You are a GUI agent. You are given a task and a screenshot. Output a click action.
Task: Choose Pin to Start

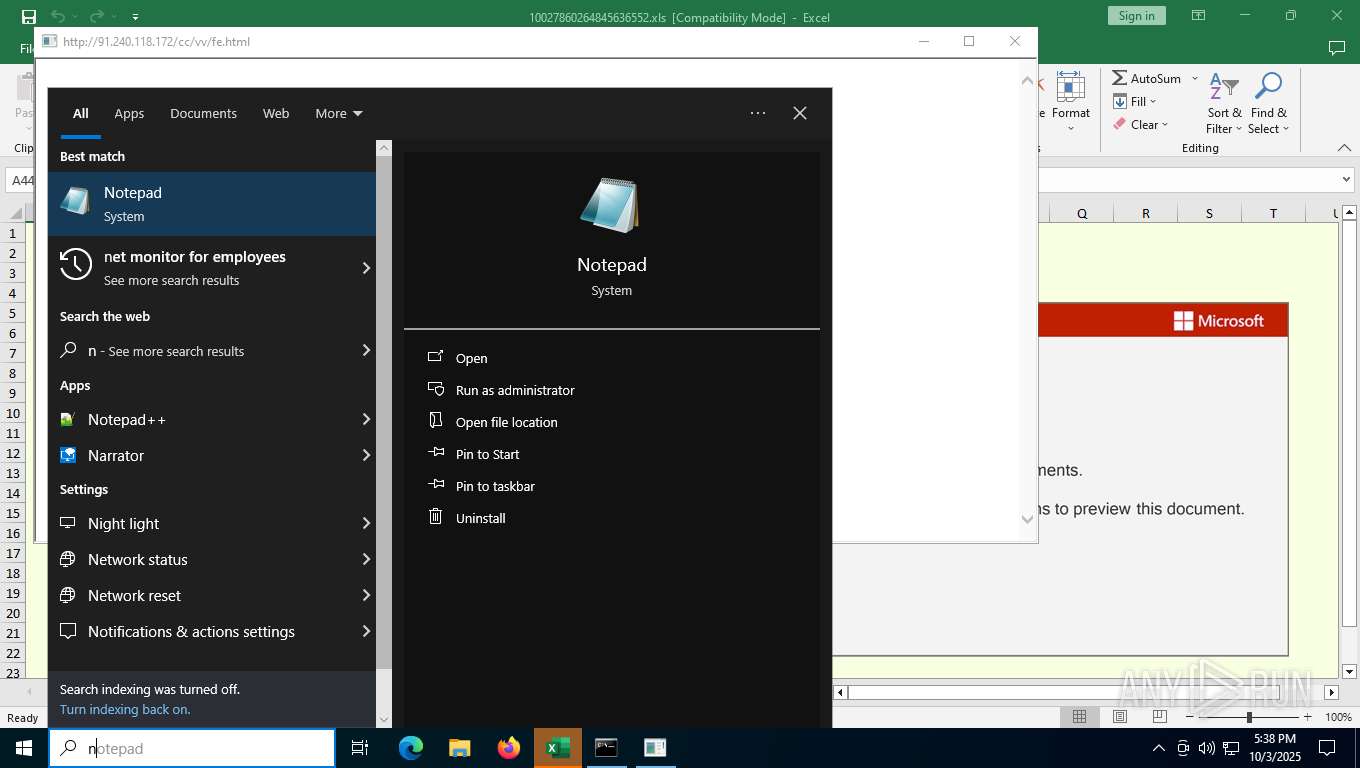pos(487,454)
